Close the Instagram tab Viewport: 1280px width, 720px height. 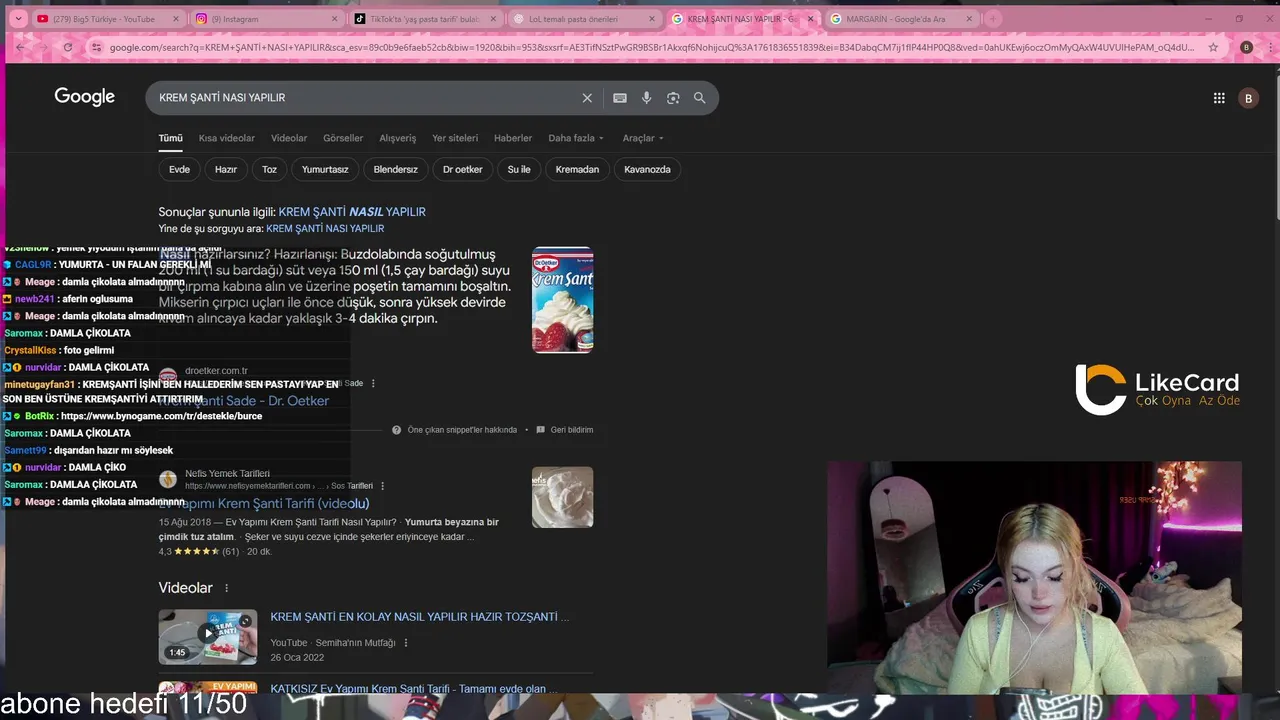tap(334, 19)
